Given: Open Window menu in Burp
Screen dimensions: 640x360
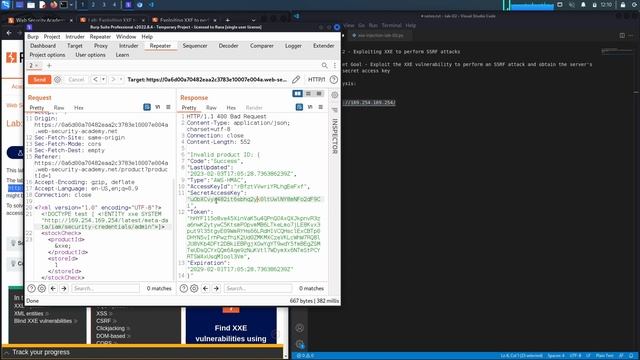Looking at the screenshot, I should 126,37.
